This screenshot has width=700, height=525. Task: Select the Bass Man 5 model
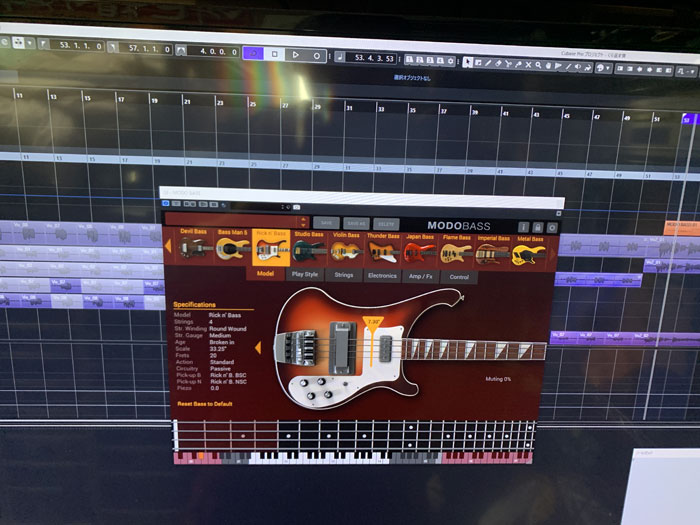[x=232, y=246]
